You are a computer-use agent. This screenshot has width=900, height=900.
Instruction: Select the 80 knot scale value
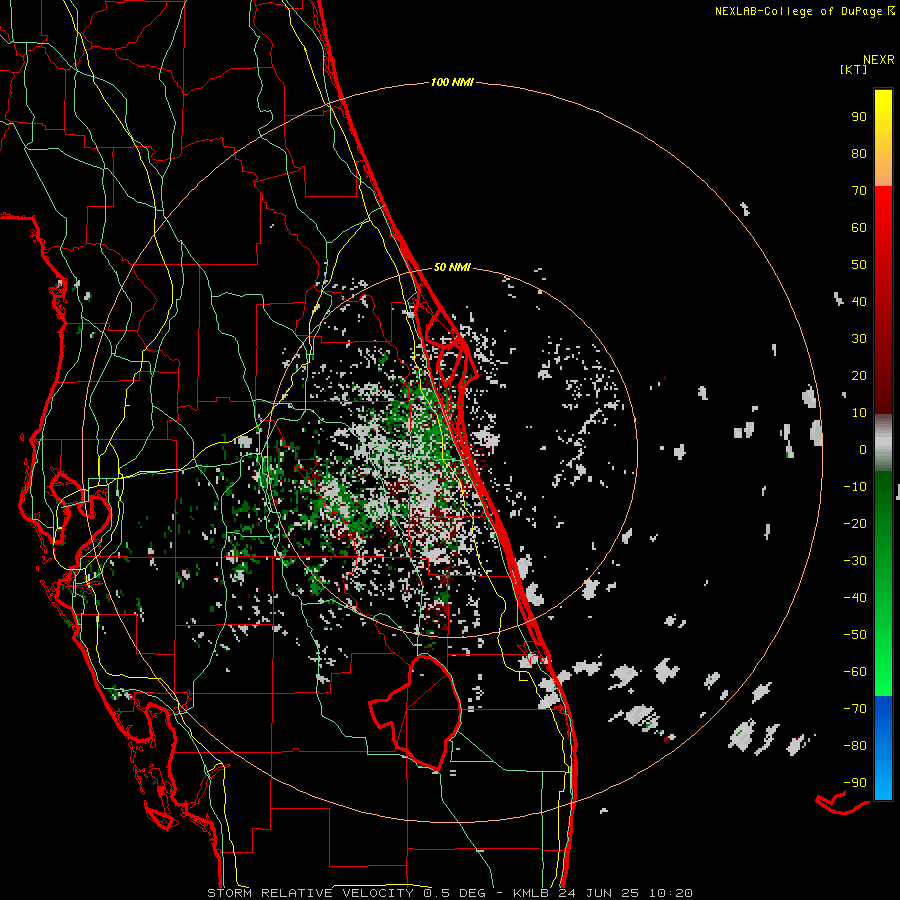click(859, 154)
